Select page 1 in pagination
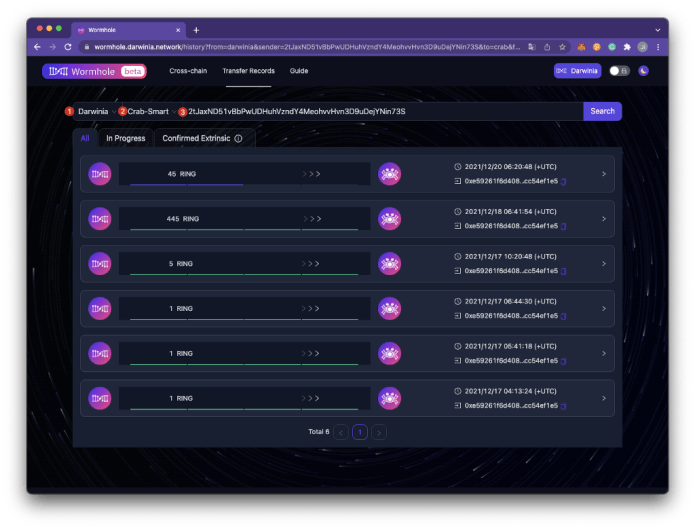The height and width of the screenshot is (529, 695). [359, 432]
